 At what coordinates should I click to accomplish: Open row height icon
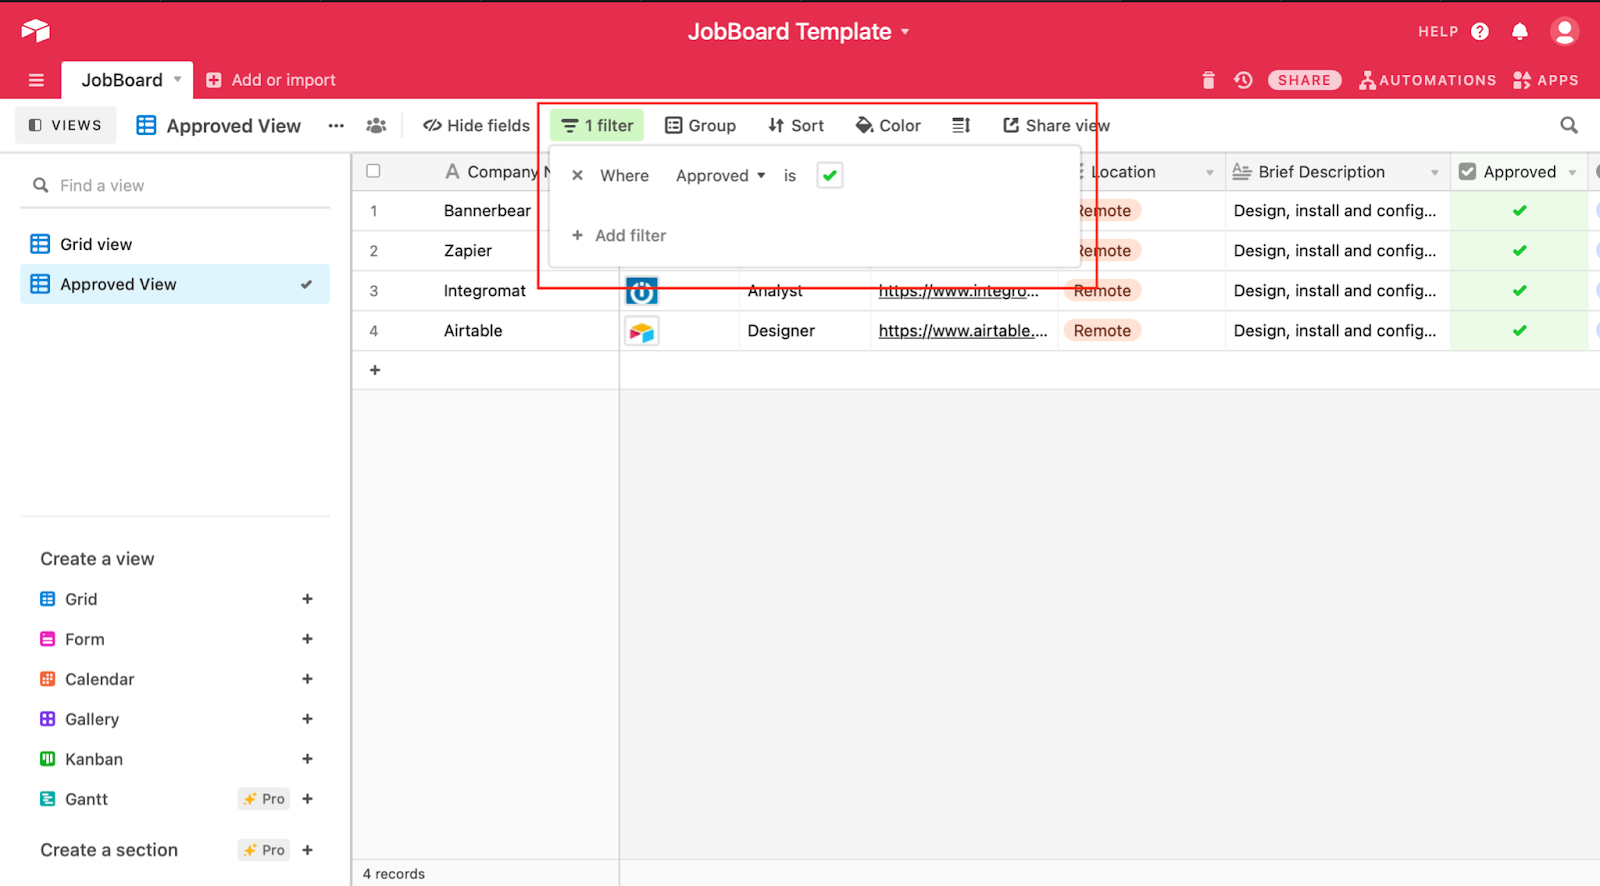point(961,125)
